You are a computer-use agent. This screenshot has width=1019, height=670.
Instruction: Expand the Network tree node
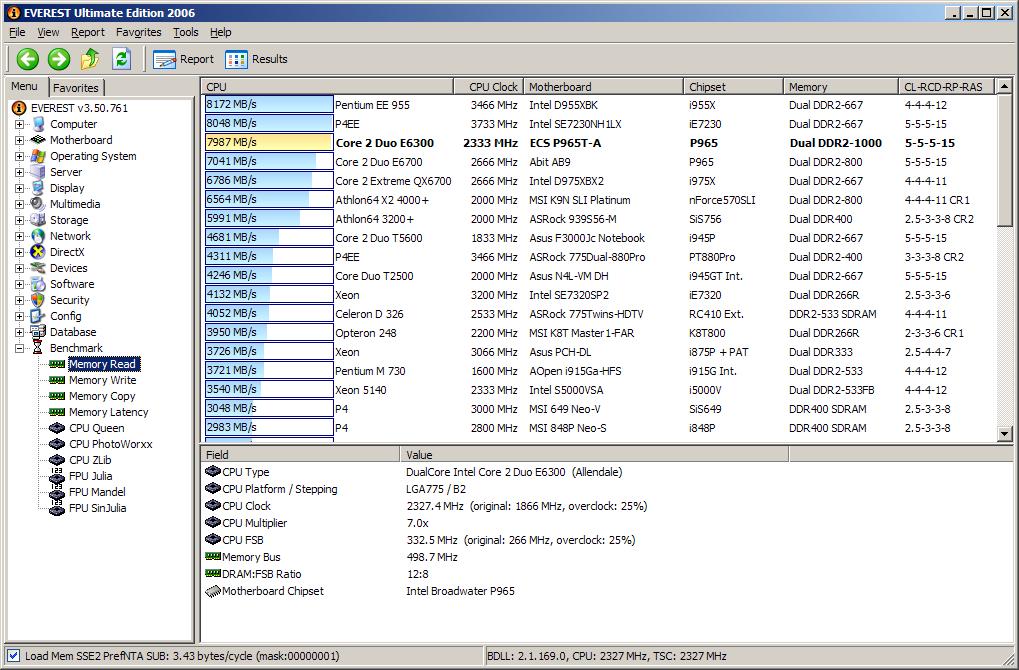(19, 236)
